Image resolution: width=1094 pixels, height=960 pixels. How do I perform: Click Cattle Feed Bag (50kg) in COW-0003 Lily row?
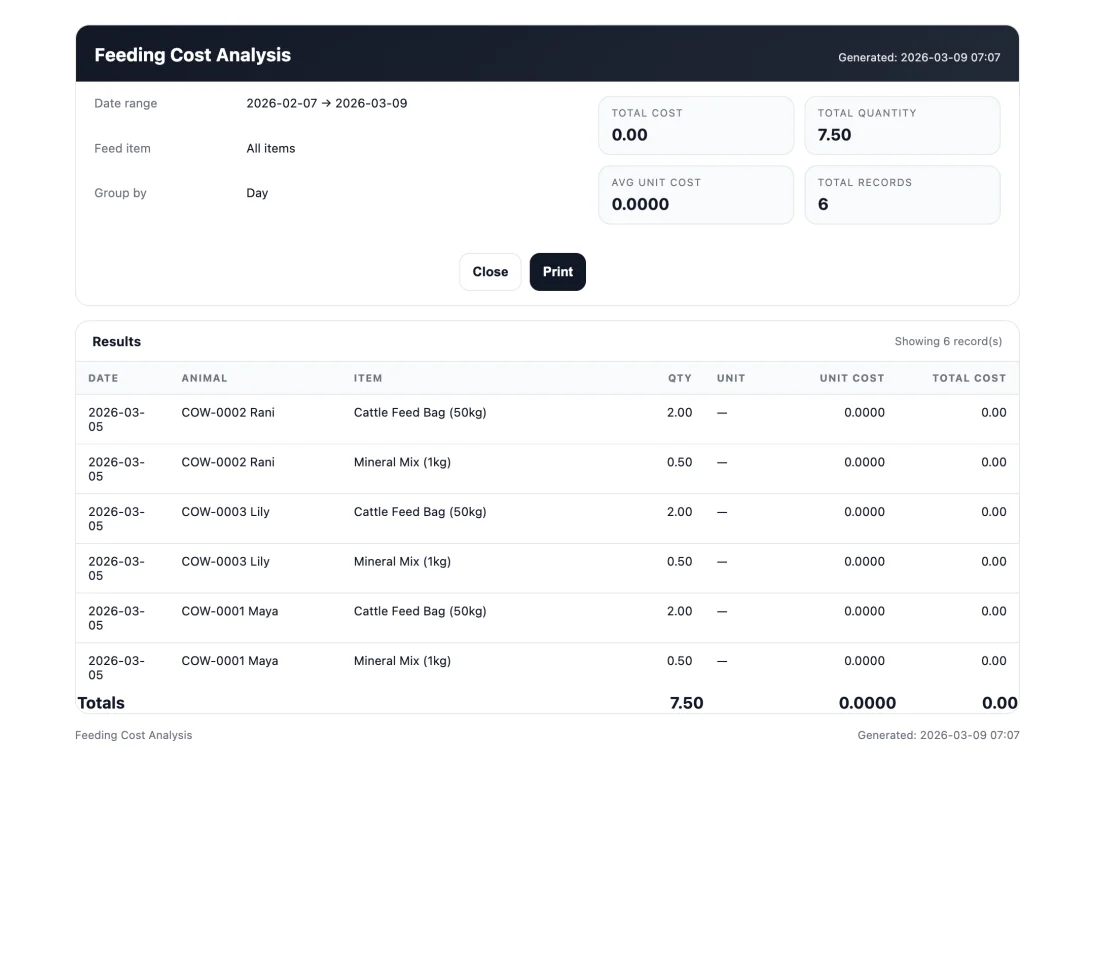[x=420, y=511]
